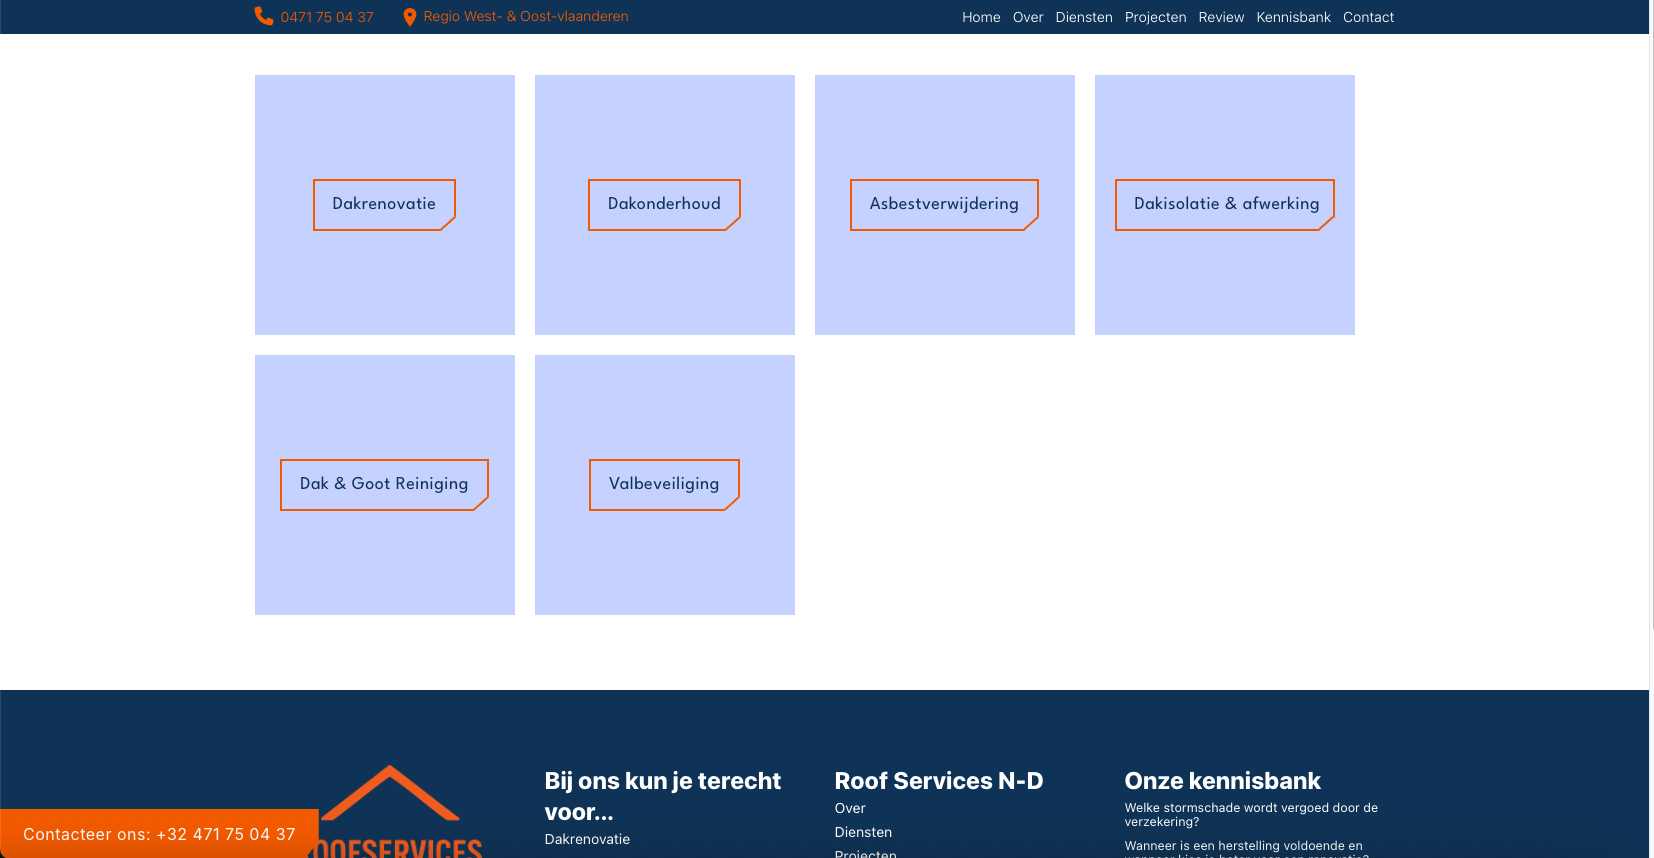
Task: Open the Home menu item
Action: 980,17
